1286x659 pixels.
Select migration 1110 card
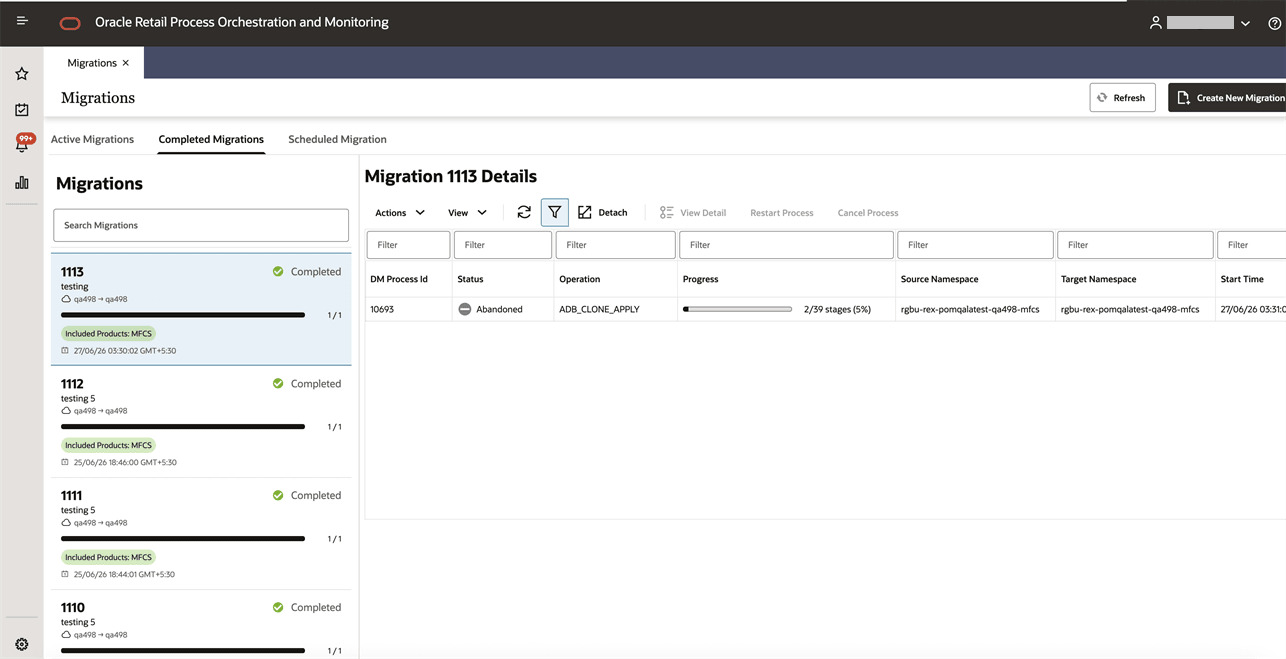(201, 624)
